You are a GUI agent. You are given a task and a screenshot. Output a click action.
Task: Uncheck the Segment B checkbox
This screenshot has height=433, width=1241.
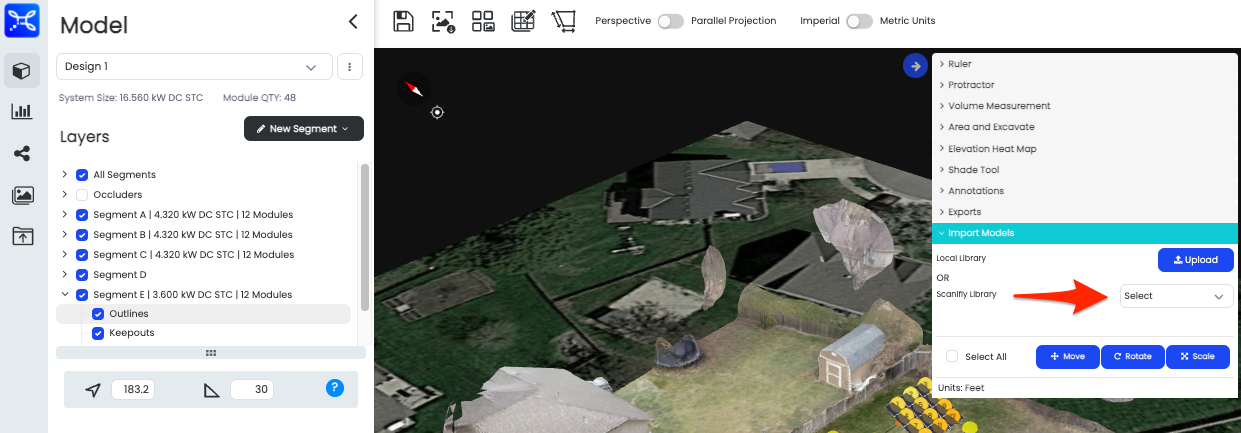[82, 235]
